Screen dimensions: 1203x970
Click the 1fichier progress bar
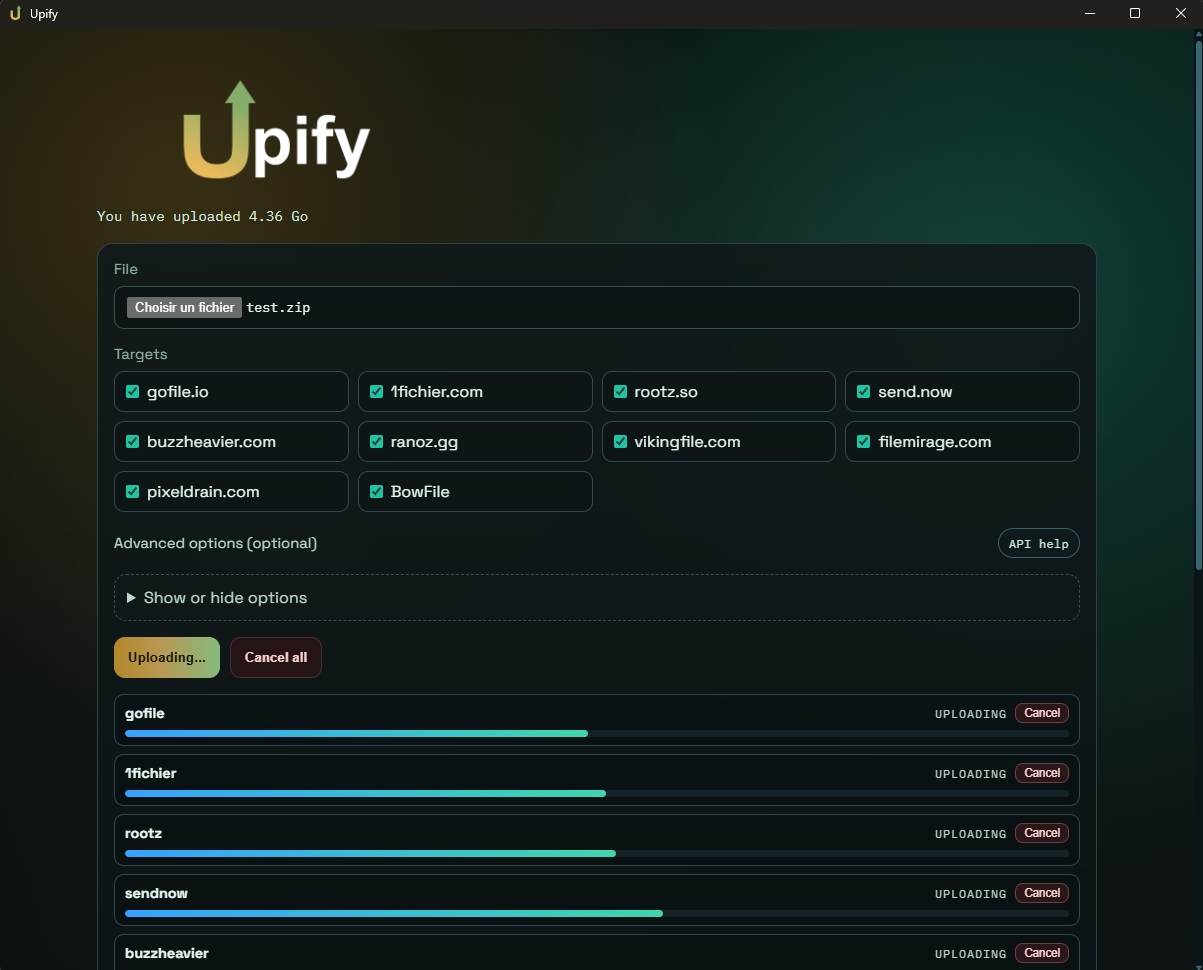tap(597, 794)
